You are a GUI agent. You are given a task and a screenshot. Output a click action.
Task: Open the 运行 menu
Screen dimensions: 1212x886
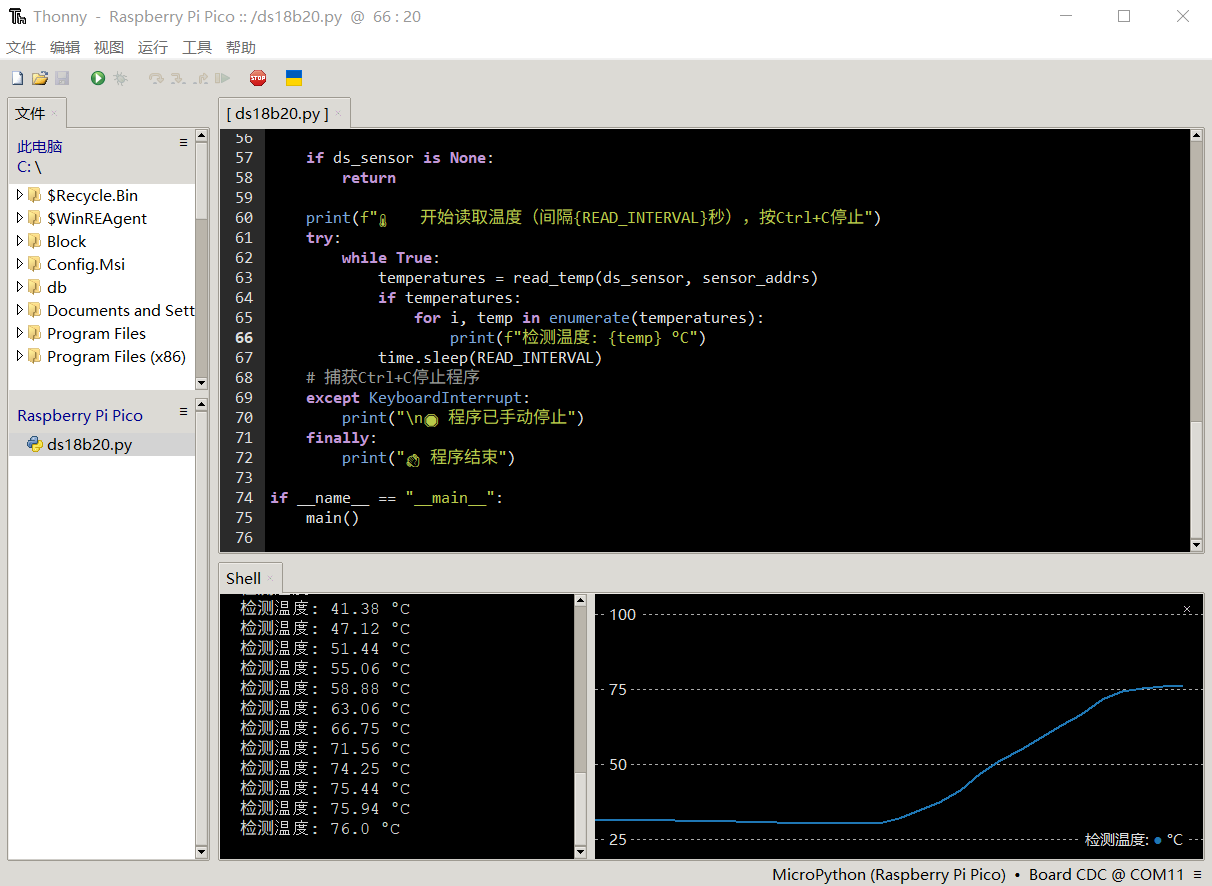[x=153, y=47]
